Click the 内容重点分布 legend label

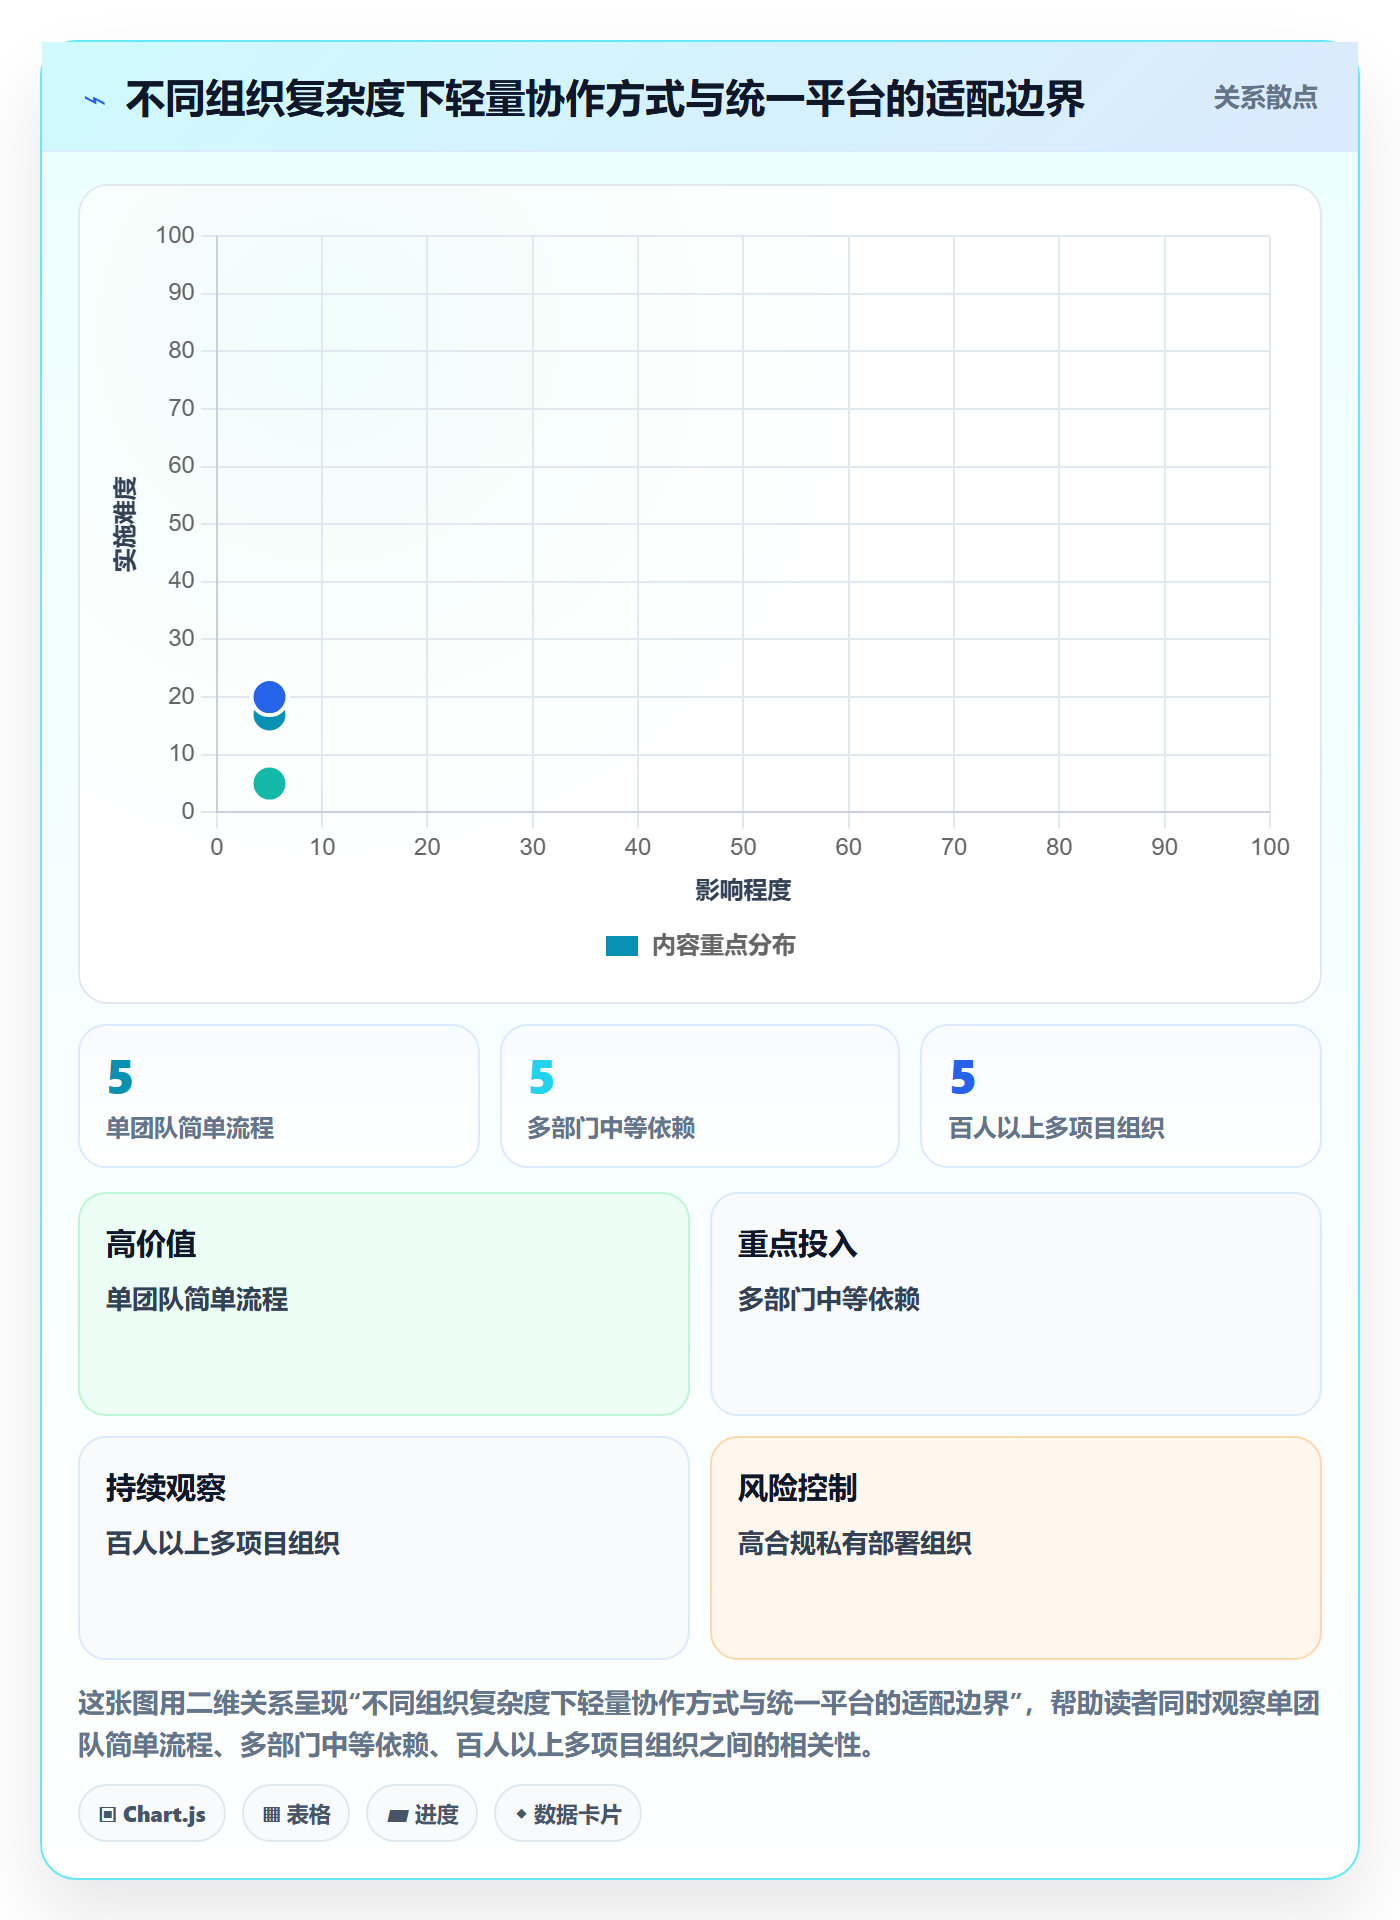(x=723, y=946)
